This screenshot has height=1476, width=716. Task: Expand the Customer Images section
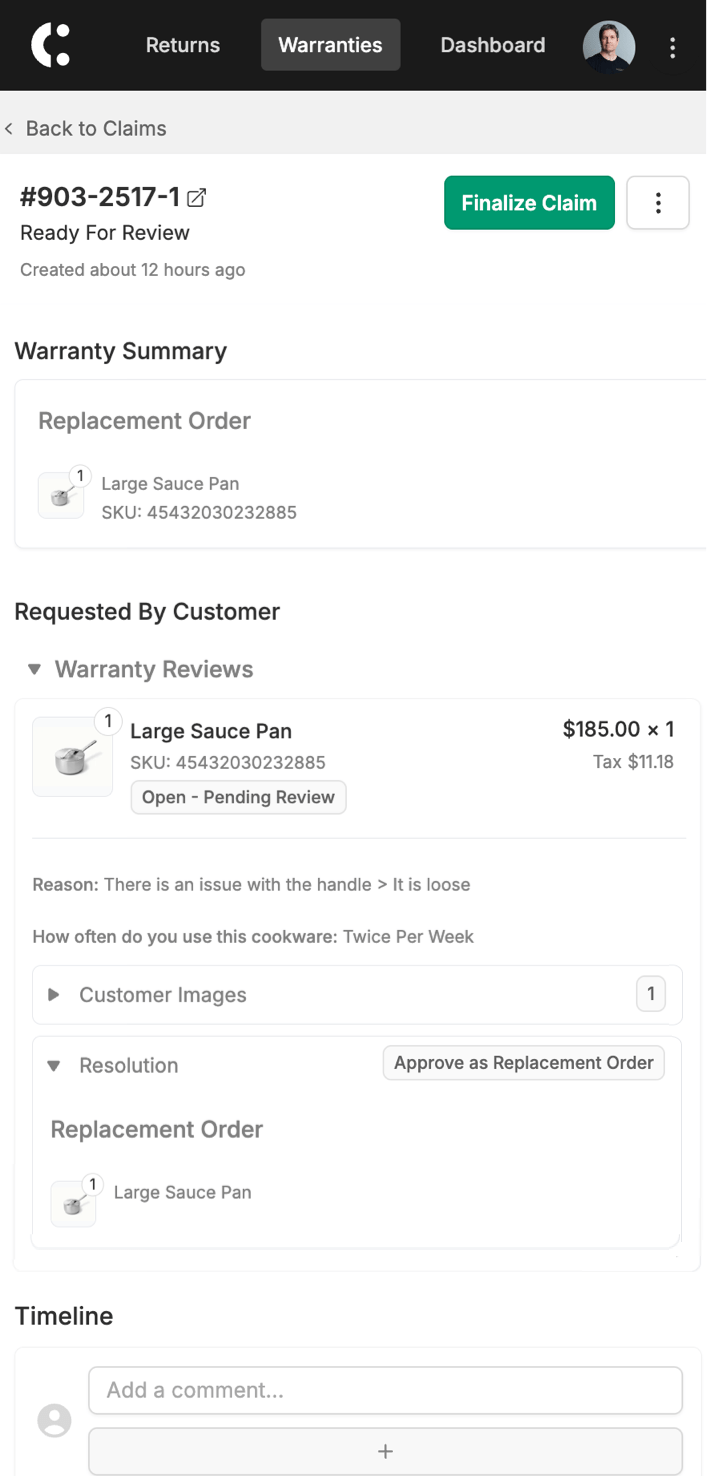[54, 995]
